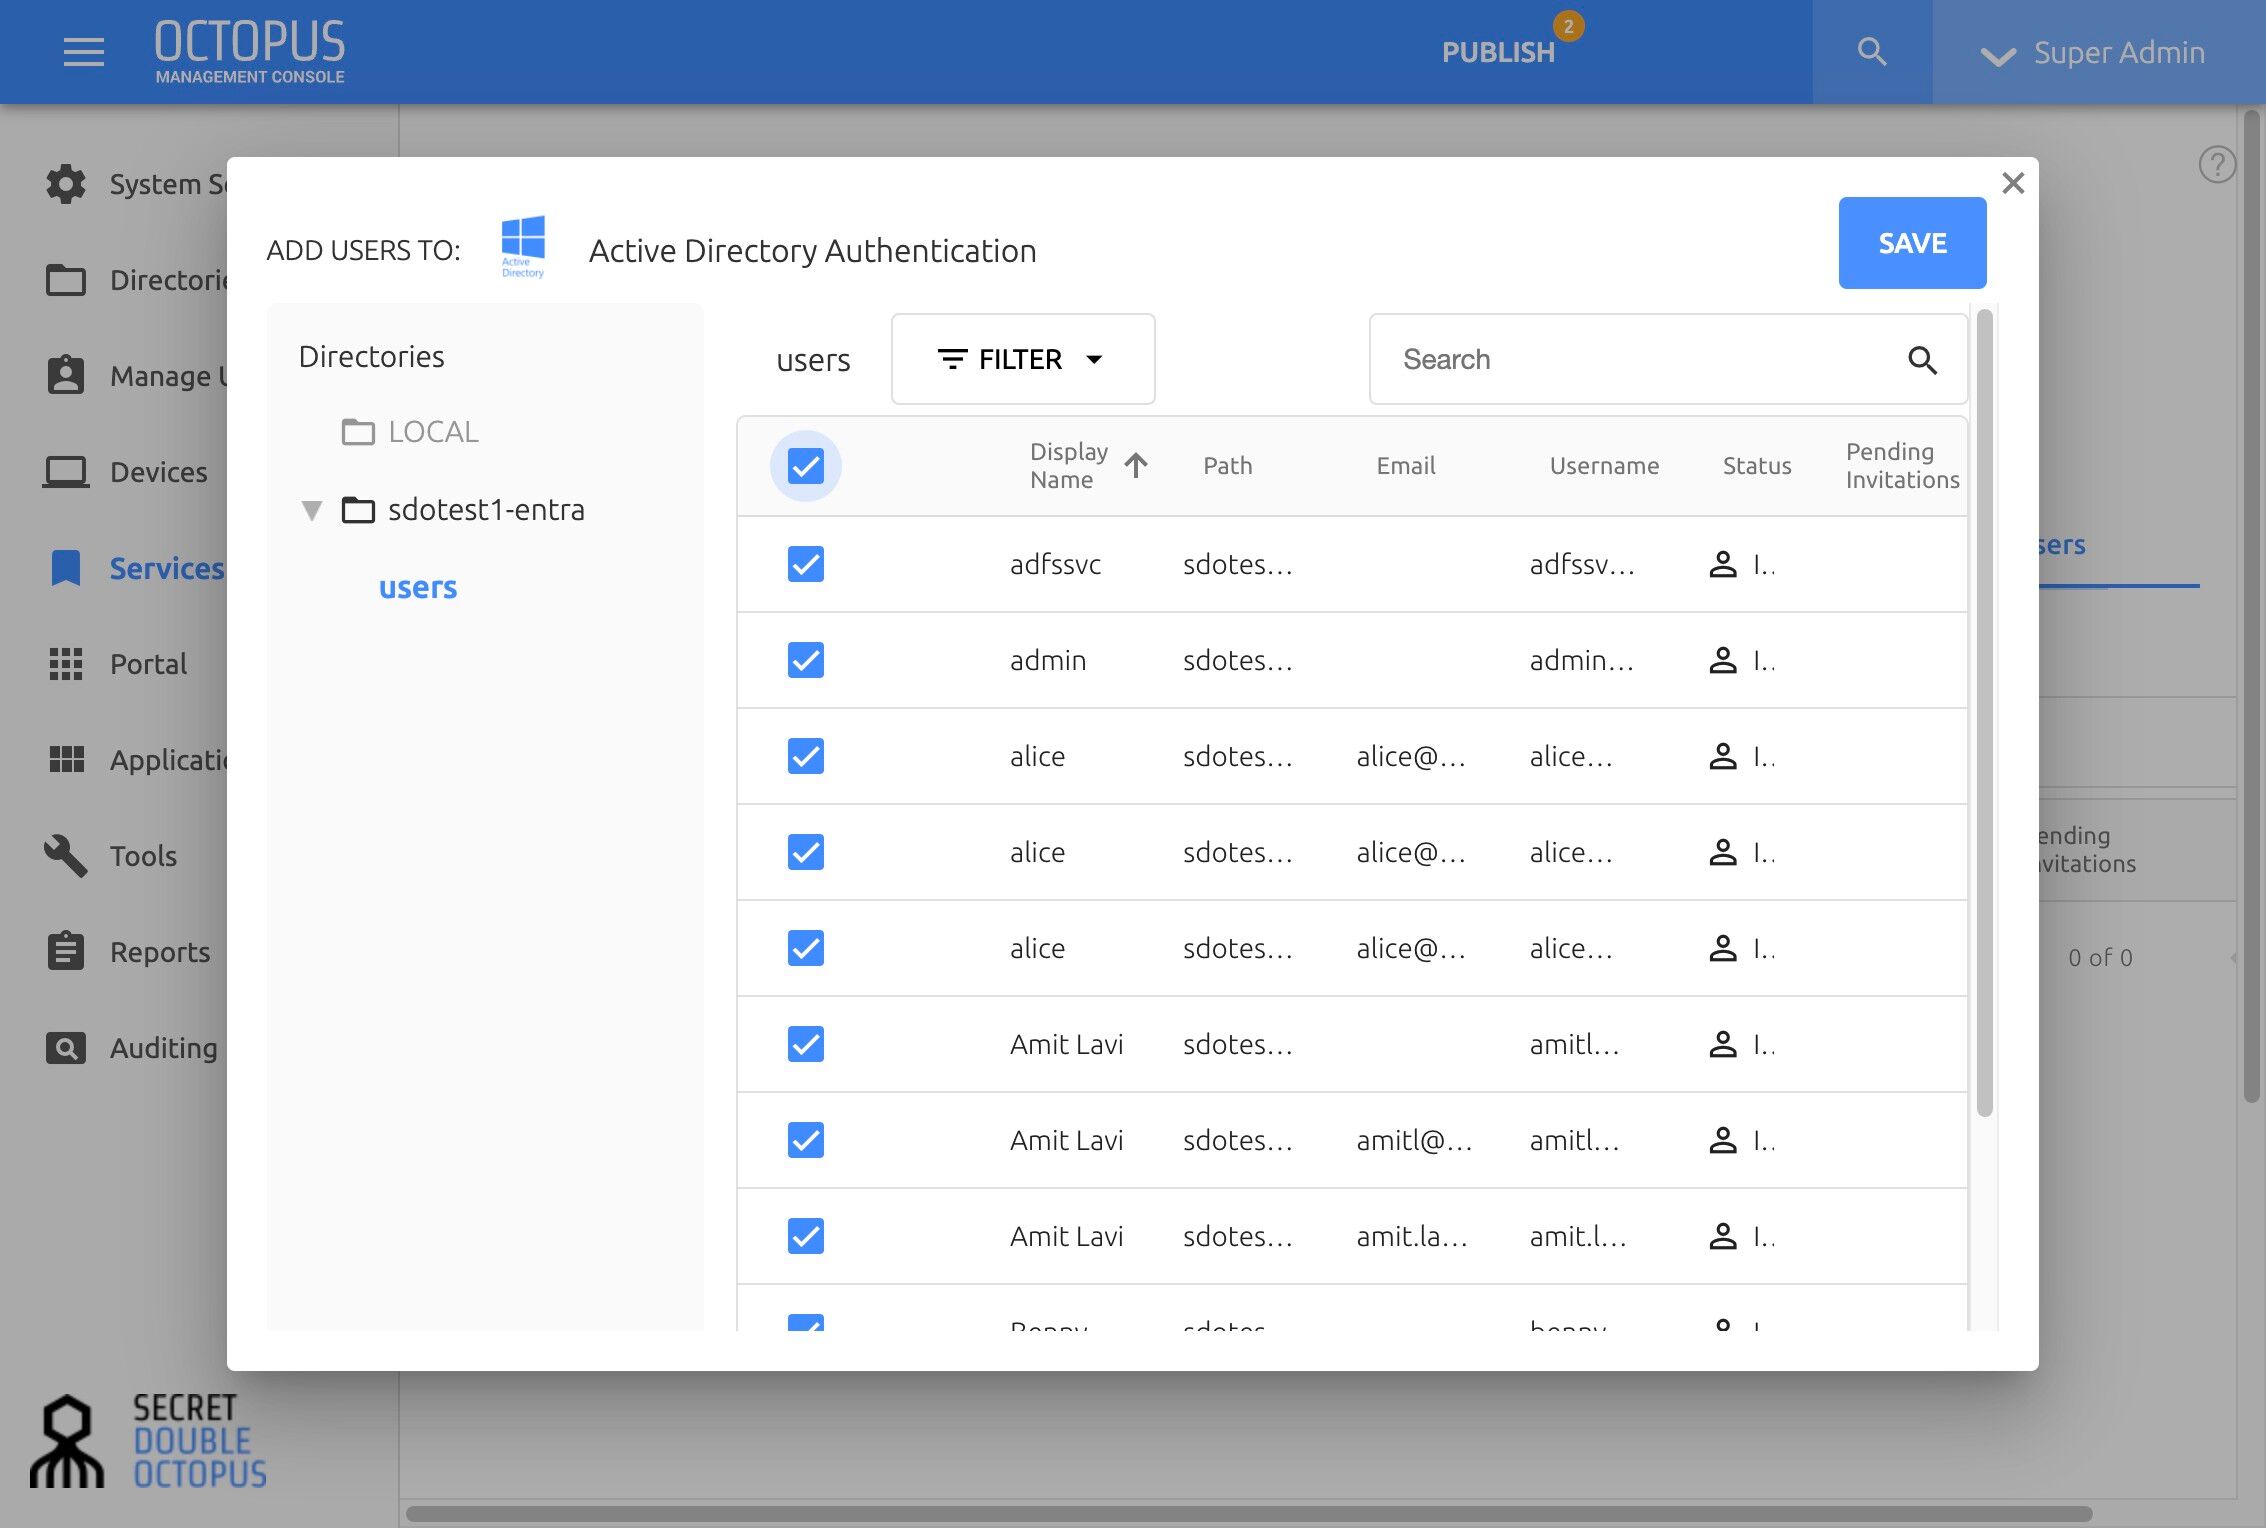Image resolution: width=2266 pixels, height=1528 pixels.
Task: Uncheck the admin user checkbox
Action: pos(805,660)
